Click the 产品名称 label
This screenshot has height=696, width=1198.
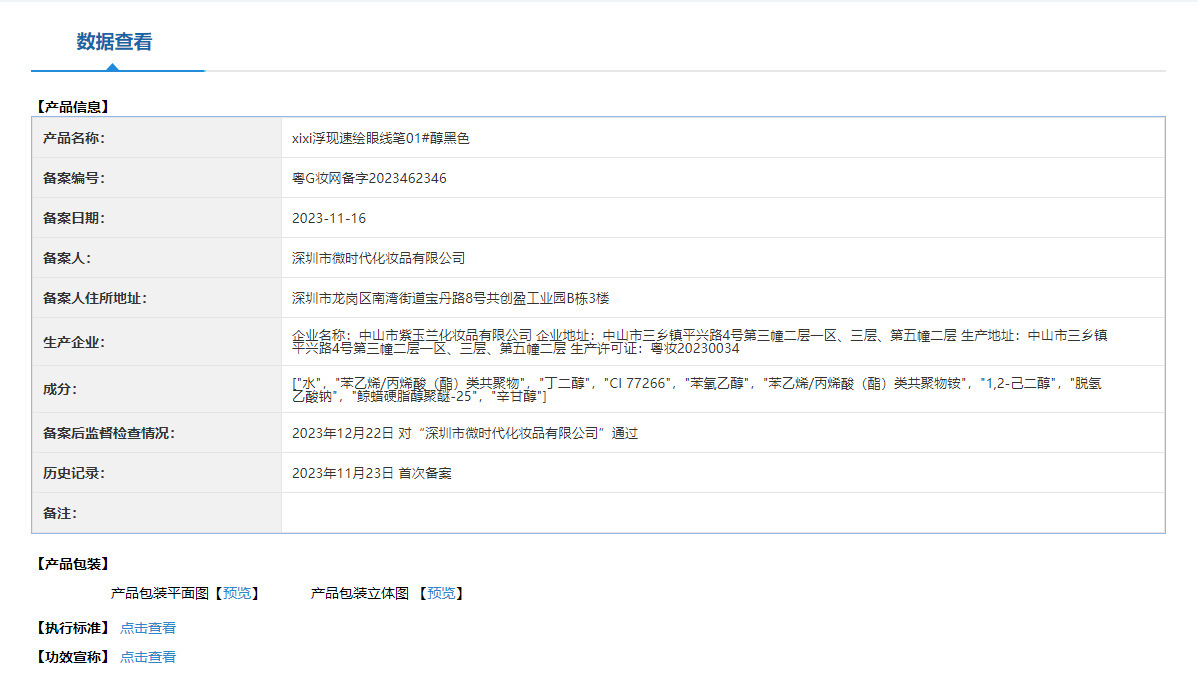click(73, 138)
